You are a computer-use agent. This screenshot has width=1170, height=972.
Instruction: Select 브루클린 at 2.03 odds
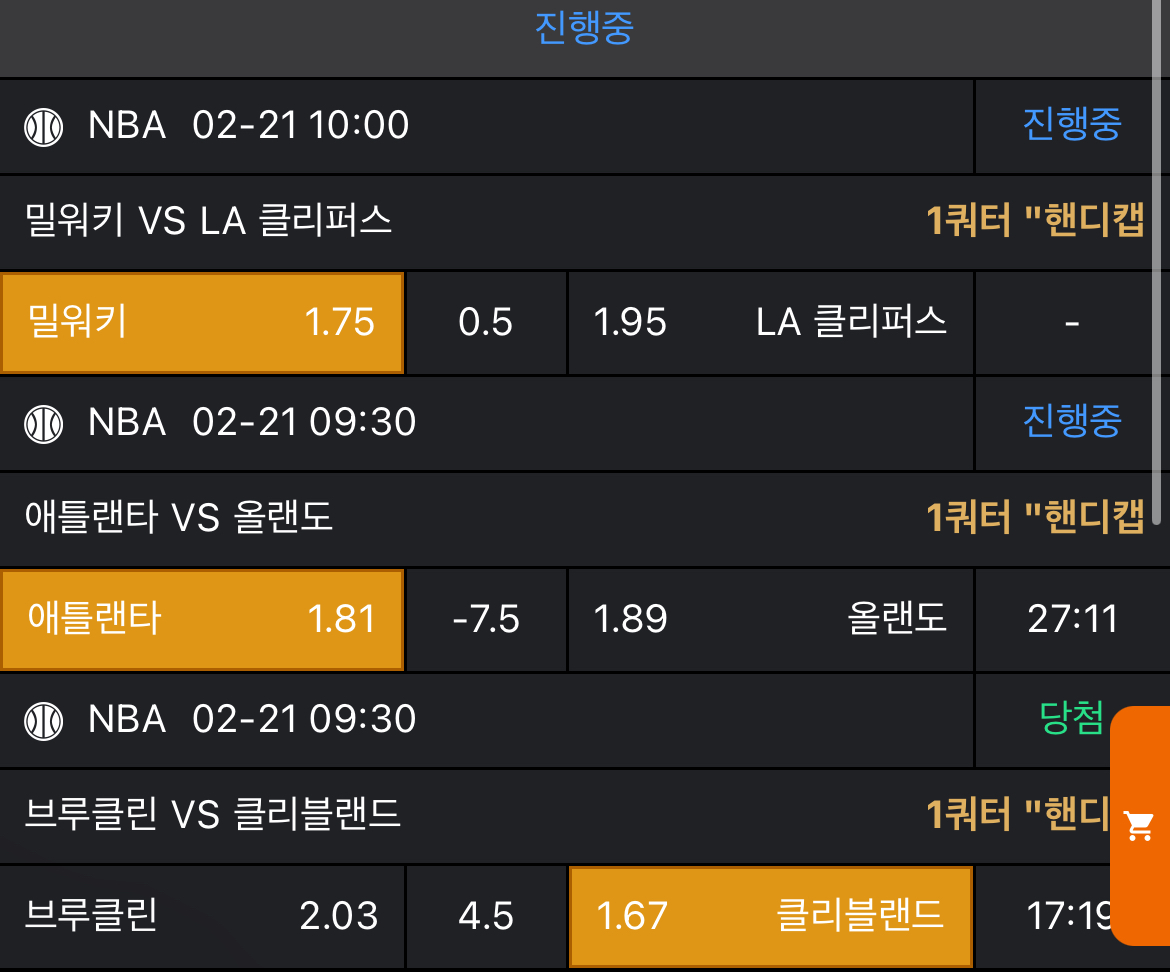pos(202,916)
